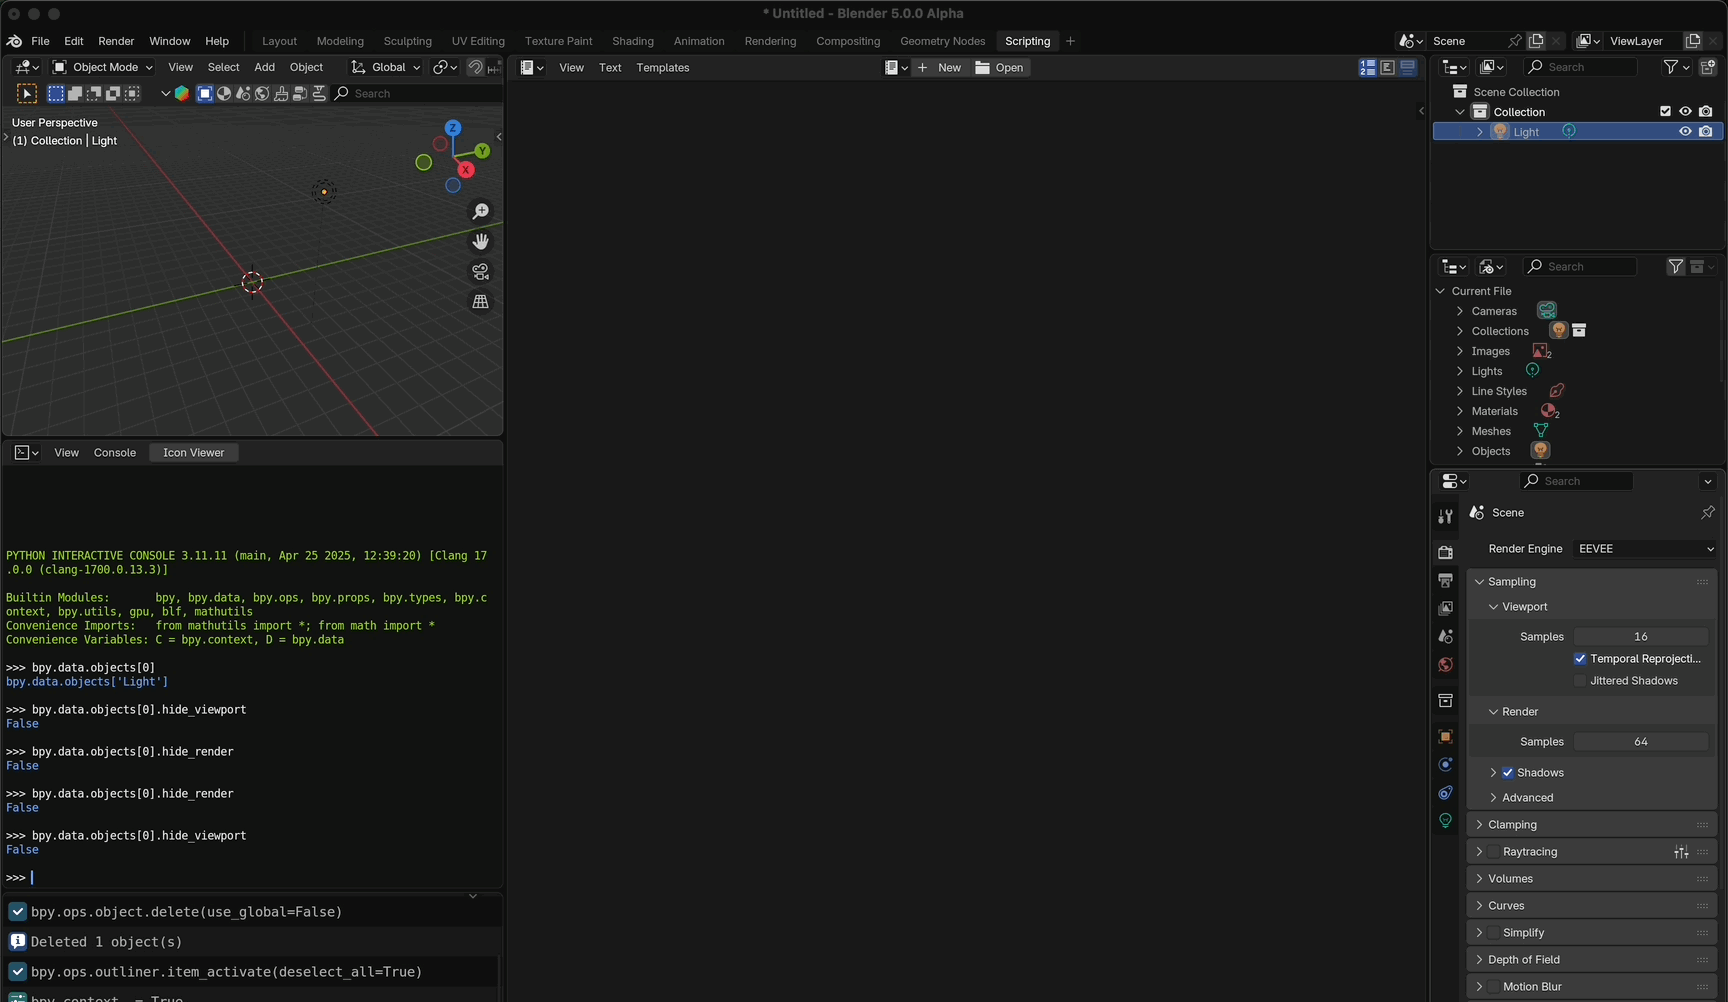
Task: Click Render Samples value 64
Action: click(x=1641, y=742)
